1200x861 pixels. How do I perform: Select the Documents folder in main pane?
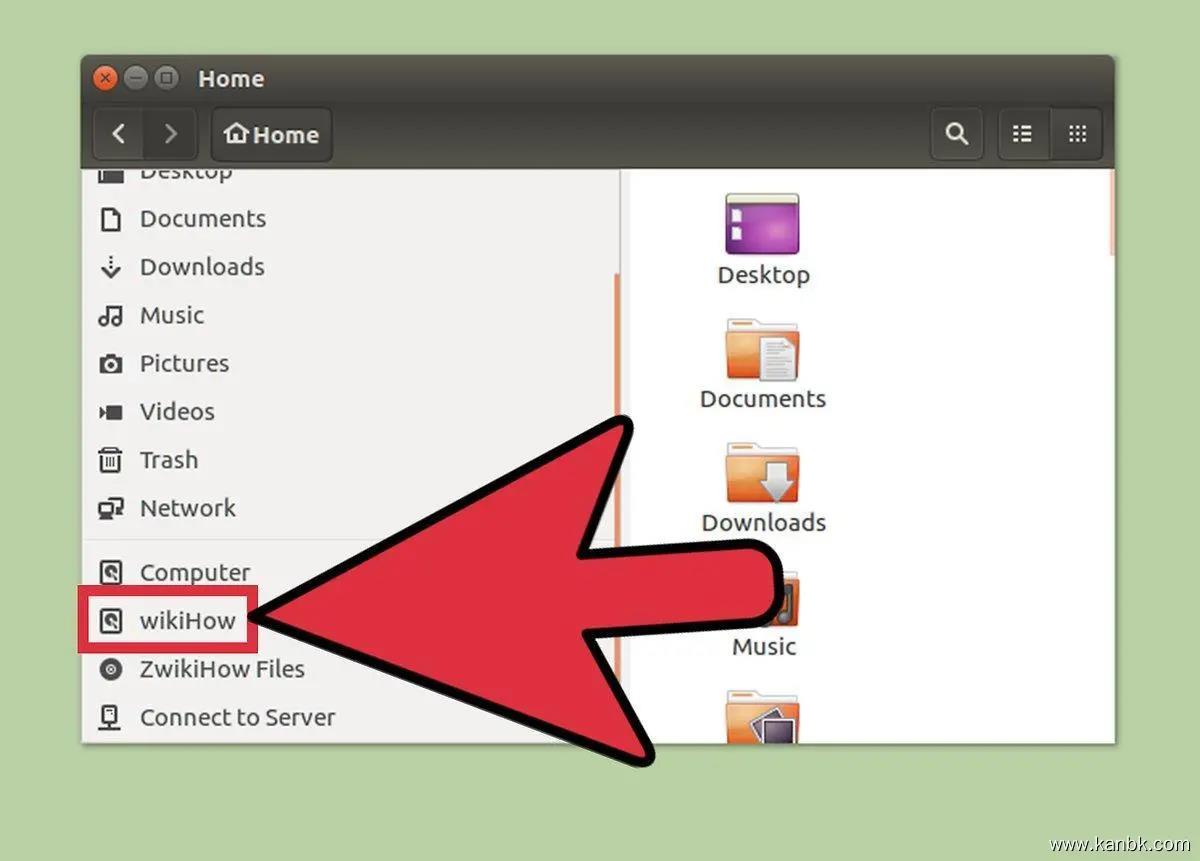tap(762, 350)
